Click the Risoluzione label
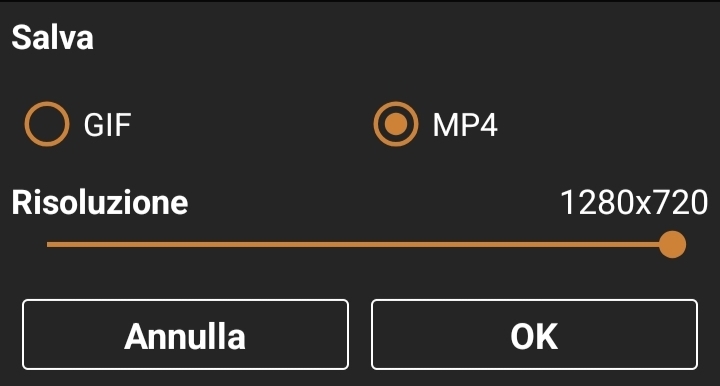The width and height of the screenshot is (720, 386). (100, 202)
